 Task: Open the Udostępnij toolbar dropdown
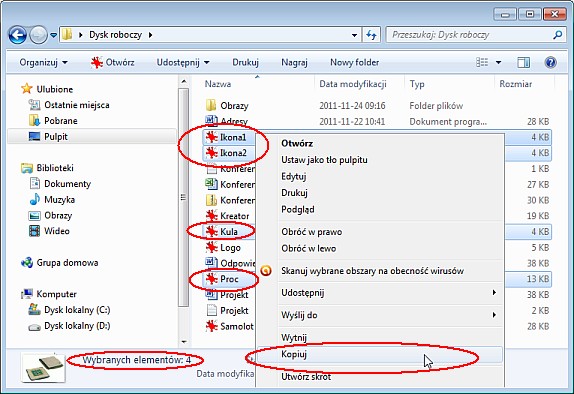(183, 62)
